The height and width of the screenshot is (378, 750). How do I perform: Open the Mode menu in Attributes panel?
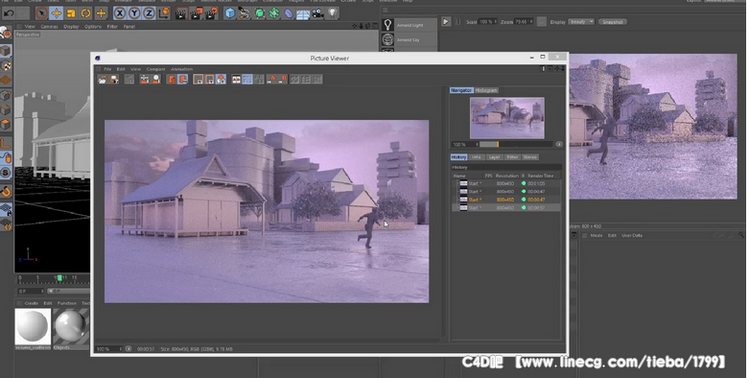coord(596,236)
